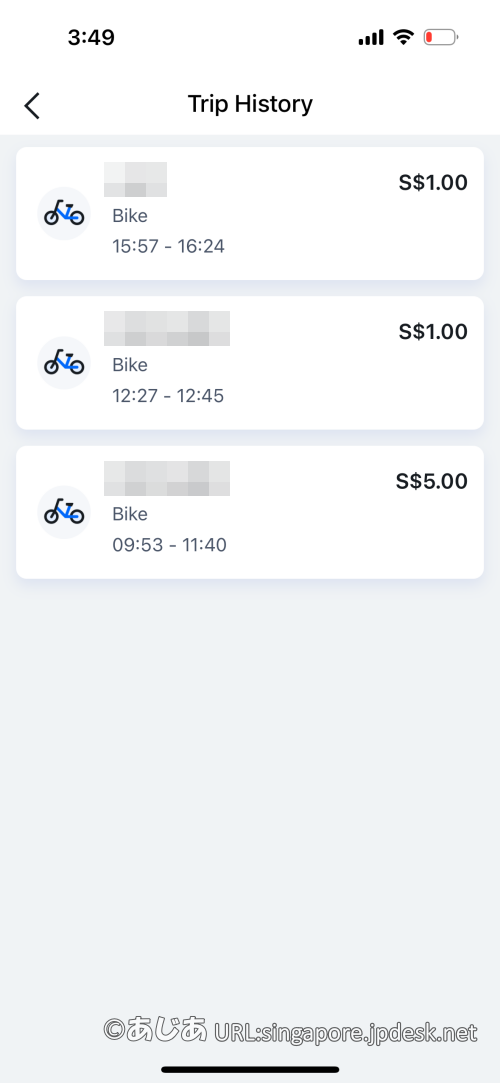This screenshot has width=500, height=1083.
Task: Tap the 3:49 clock in status bar
Action: tap(91, 37)
